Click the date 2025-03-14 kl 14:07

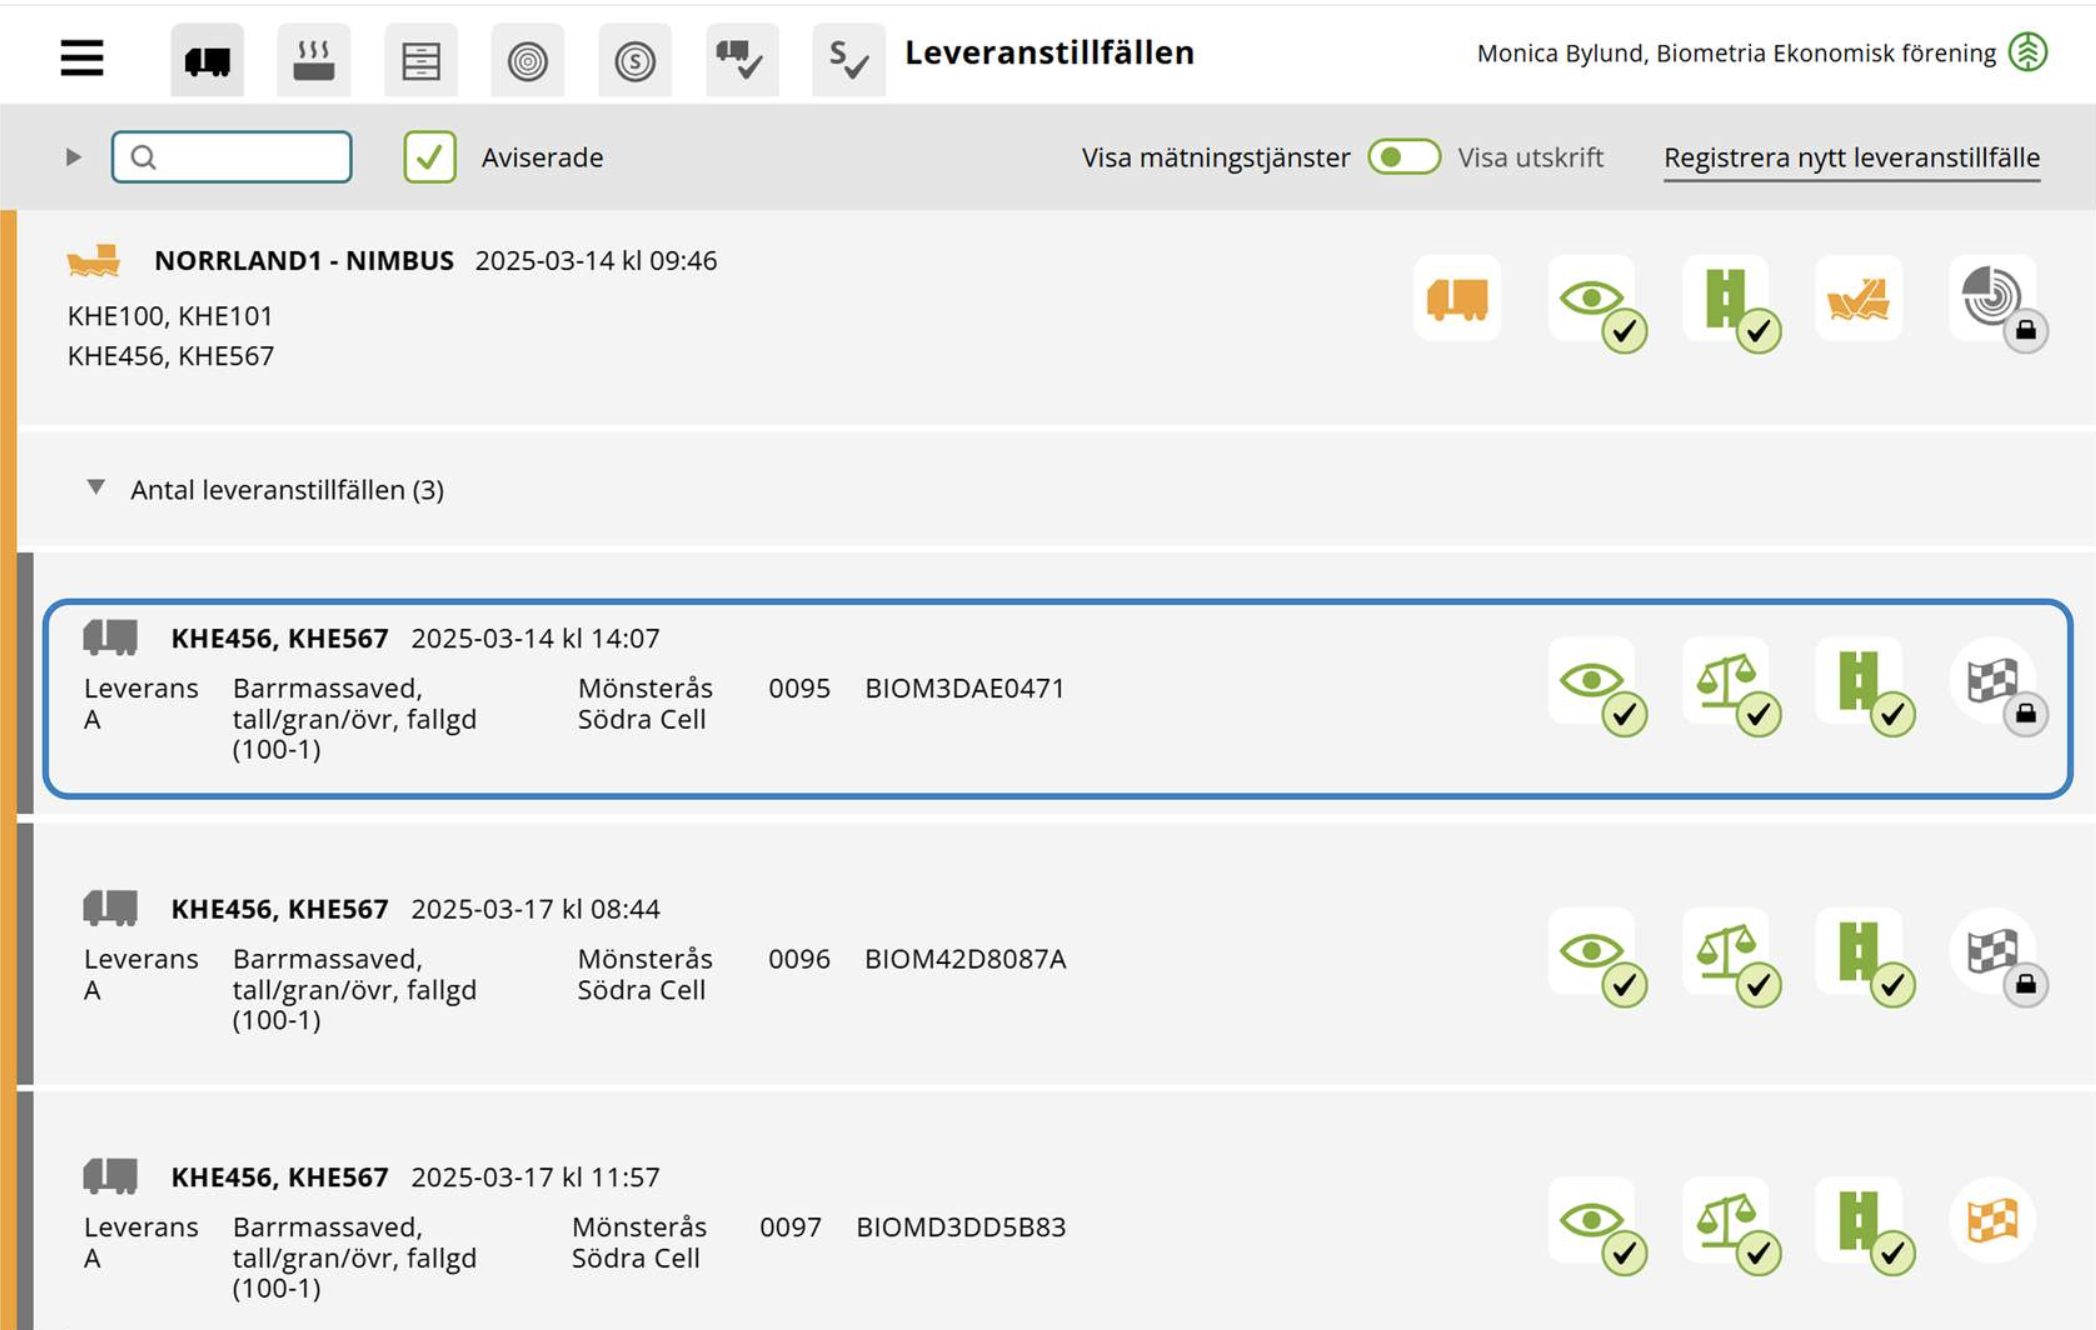click(535, 638)
